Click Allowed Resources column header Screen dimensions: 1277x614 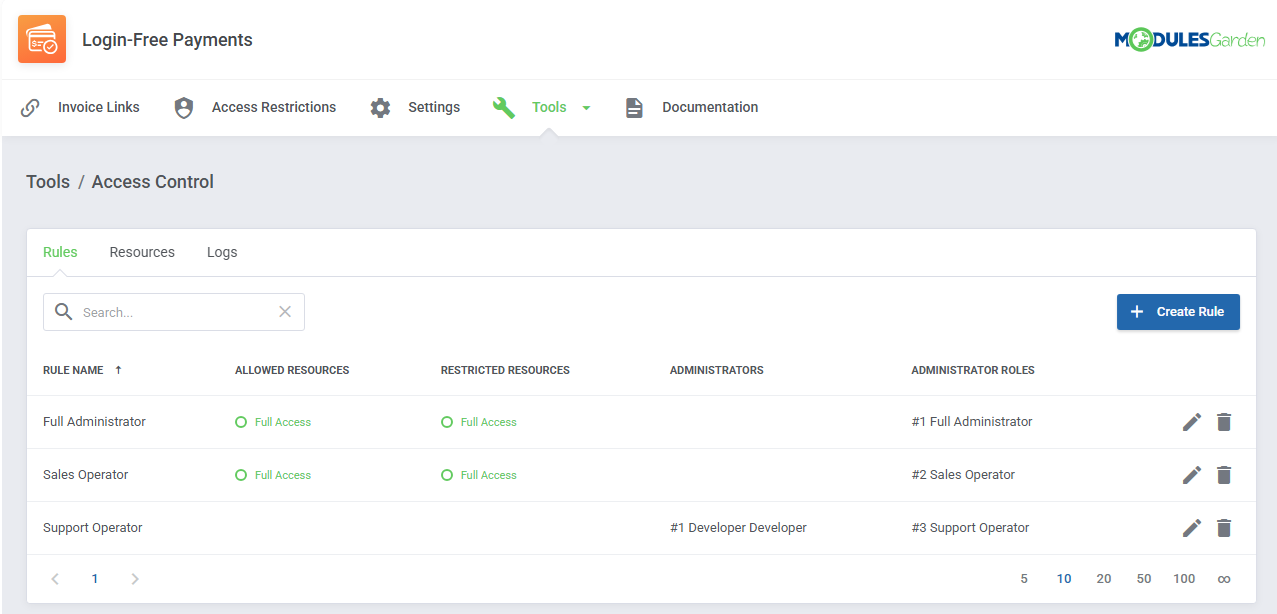pos(292,370)
